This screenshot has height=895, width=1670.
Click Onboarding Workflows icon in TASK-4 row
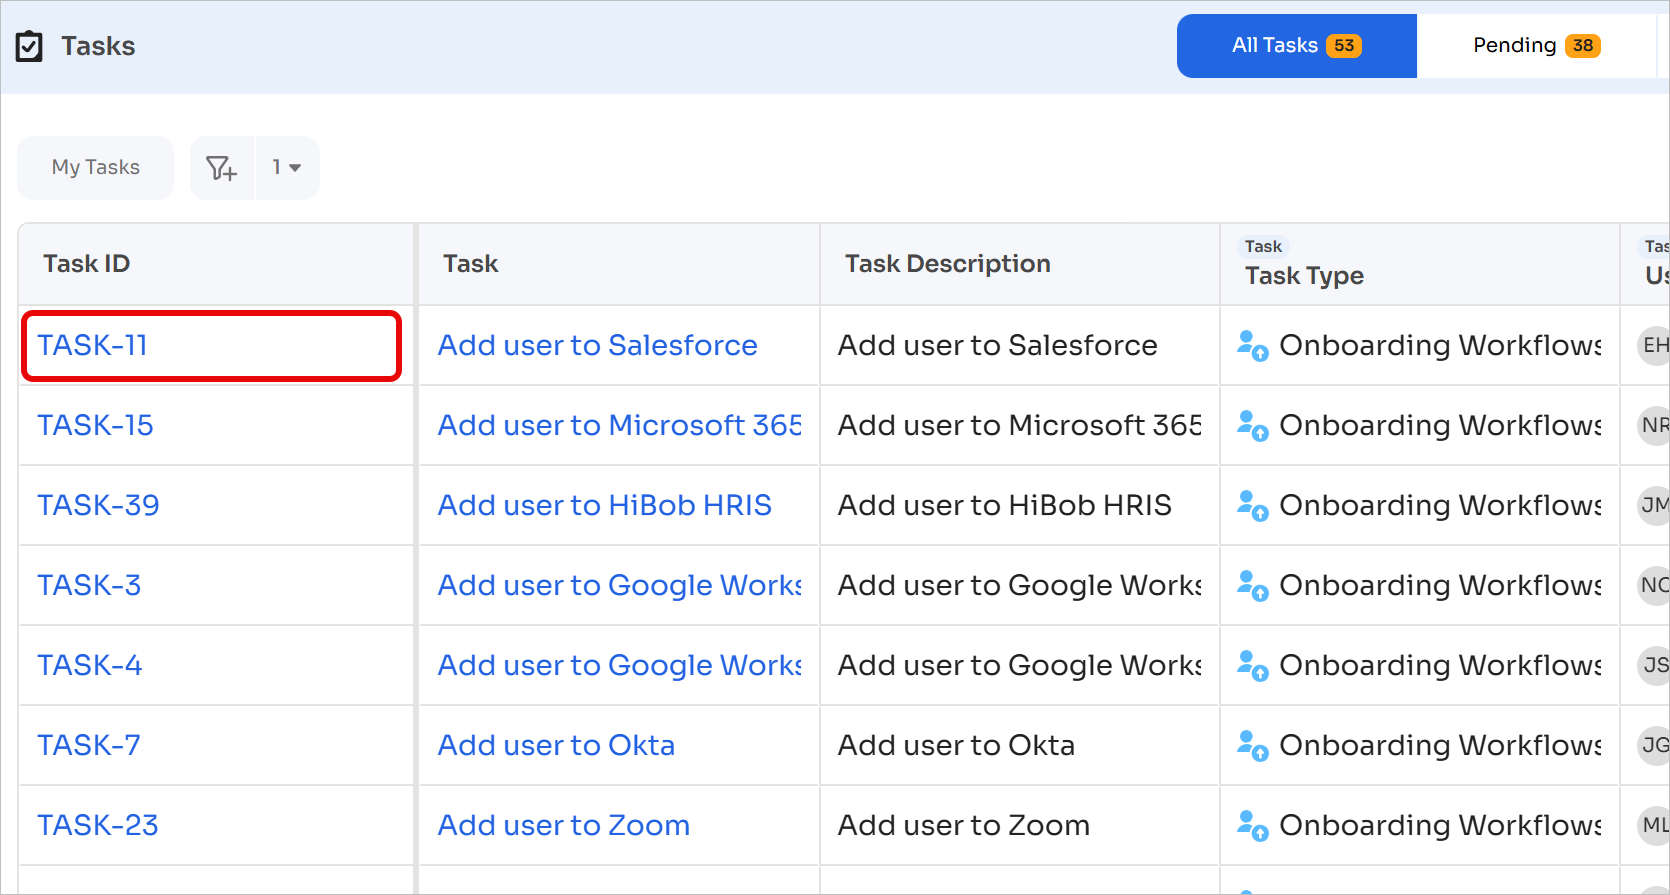point(1253,665)
